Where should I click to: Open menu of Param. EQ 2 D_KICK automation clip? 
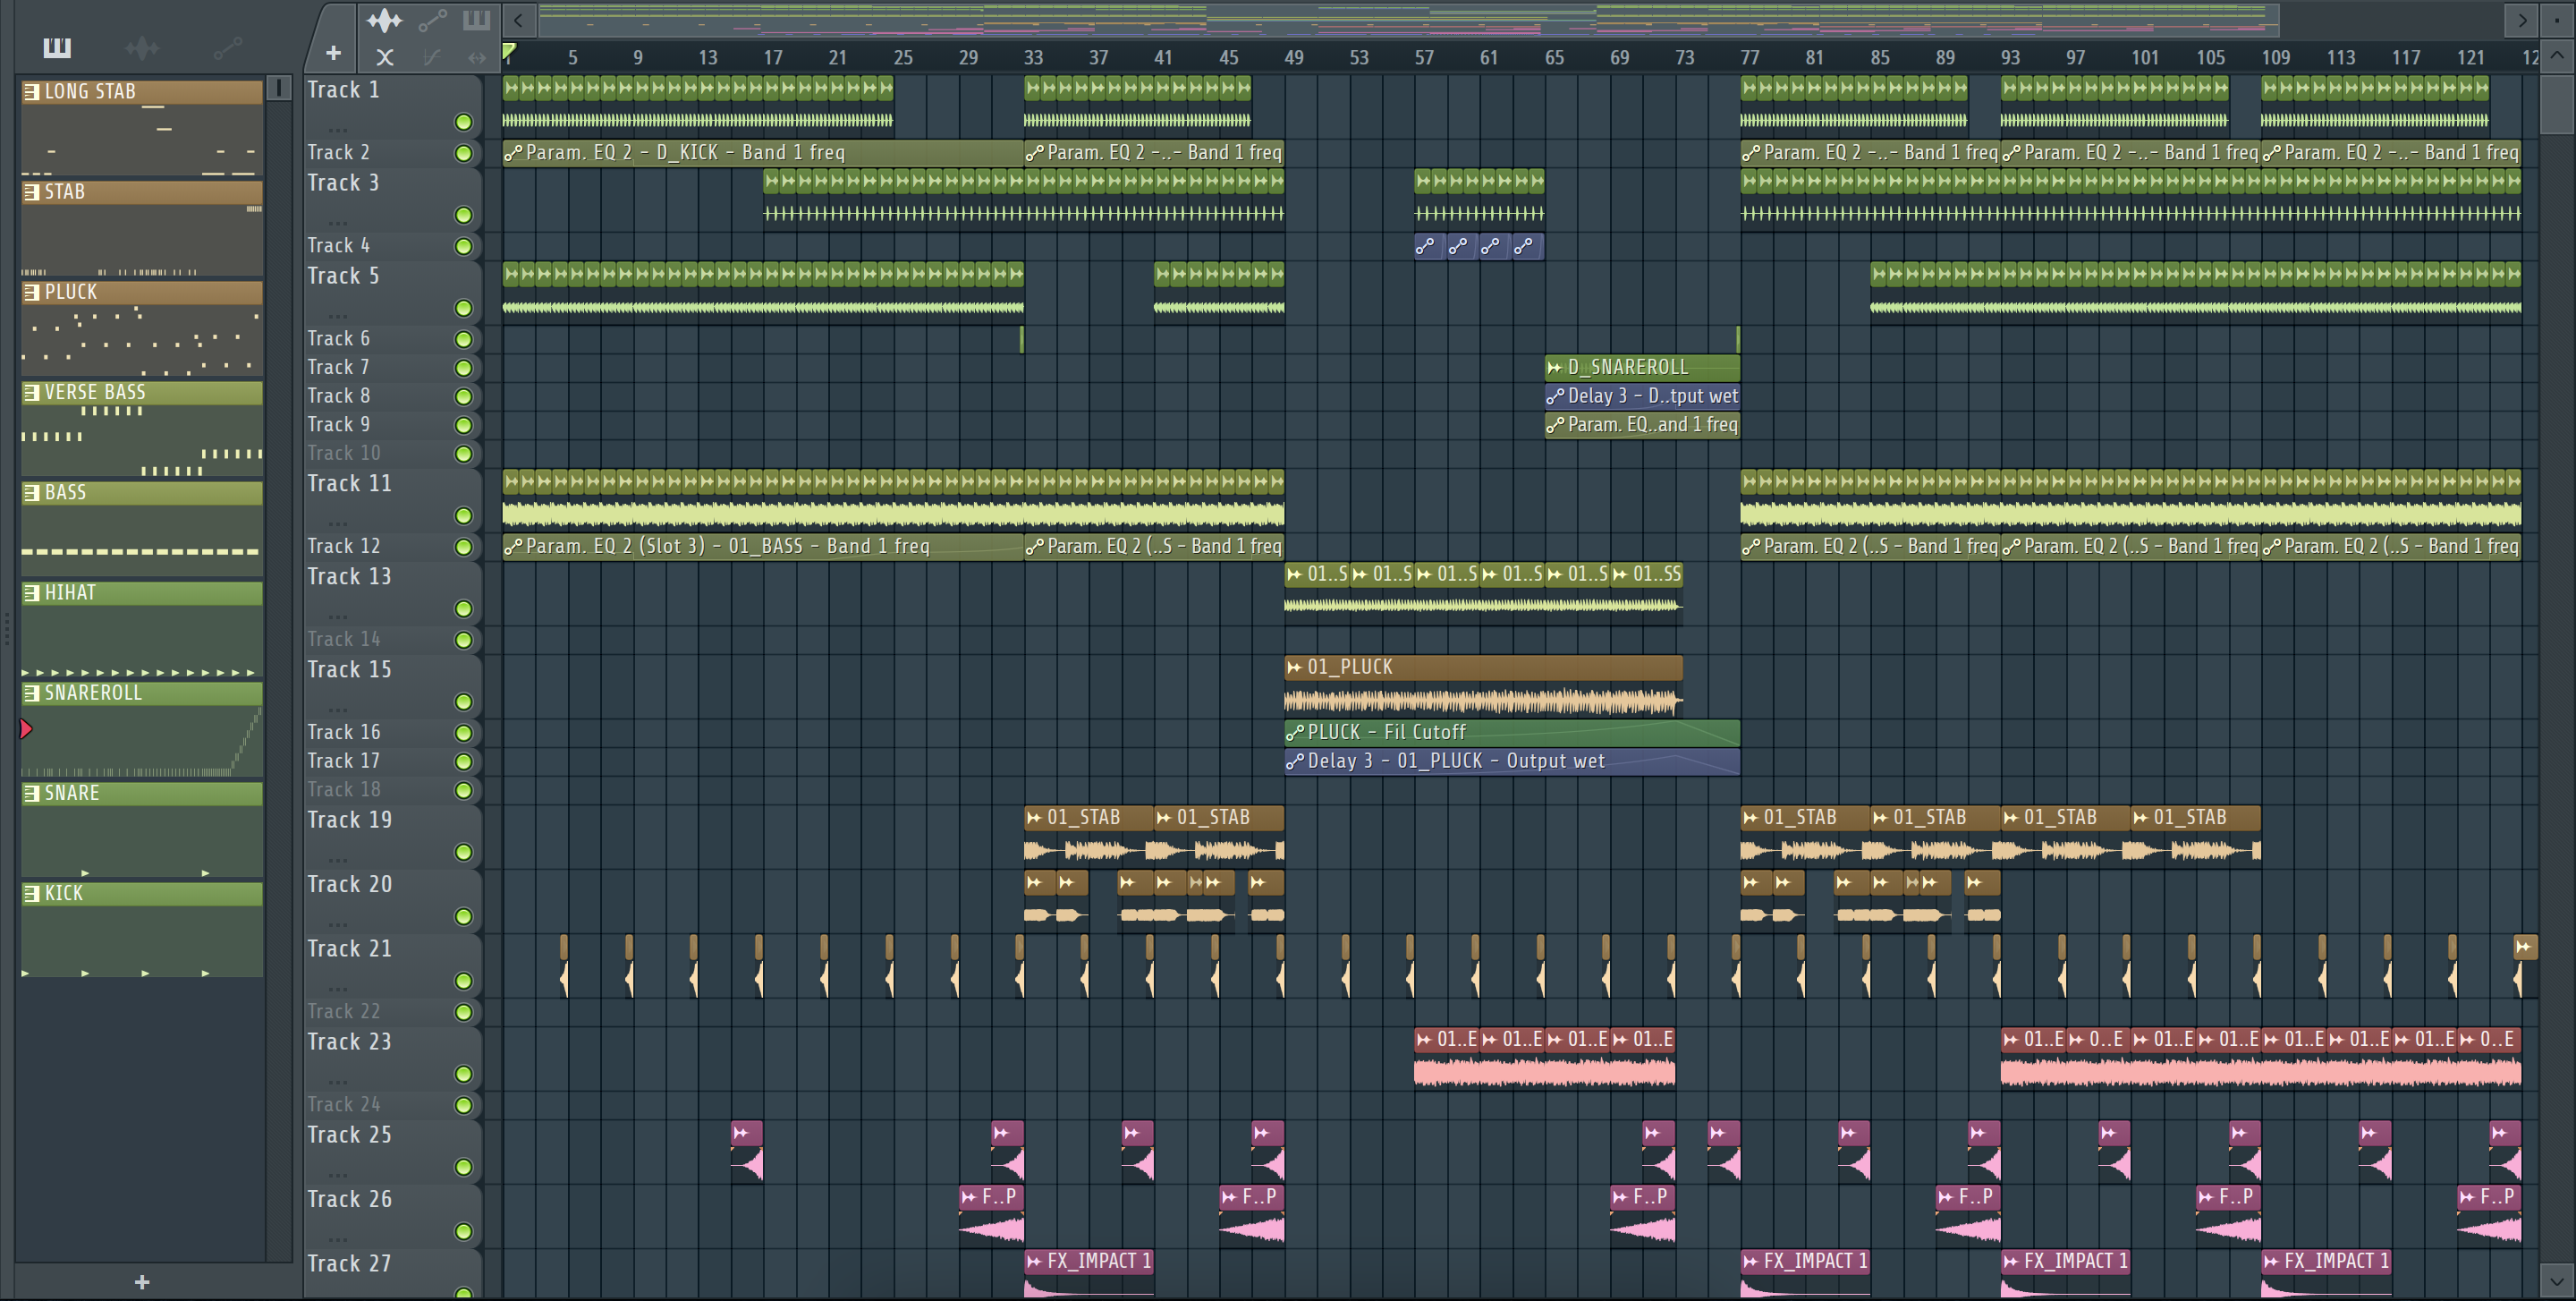513,153
